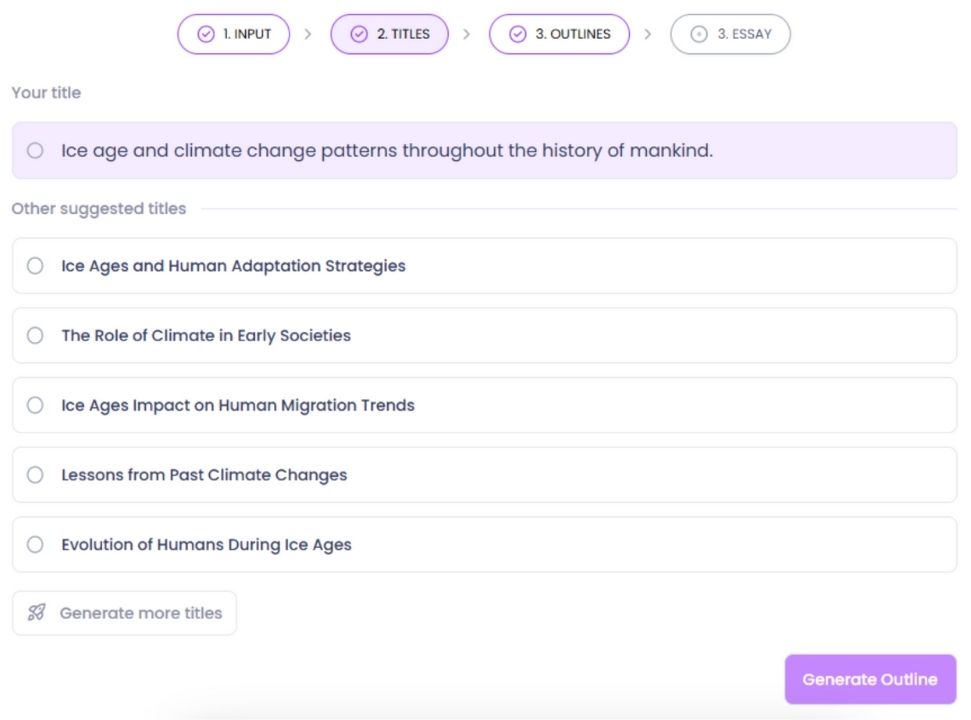Click the checkmark icon in the TITLES step

pyautogui.click(x=359, y=34)
